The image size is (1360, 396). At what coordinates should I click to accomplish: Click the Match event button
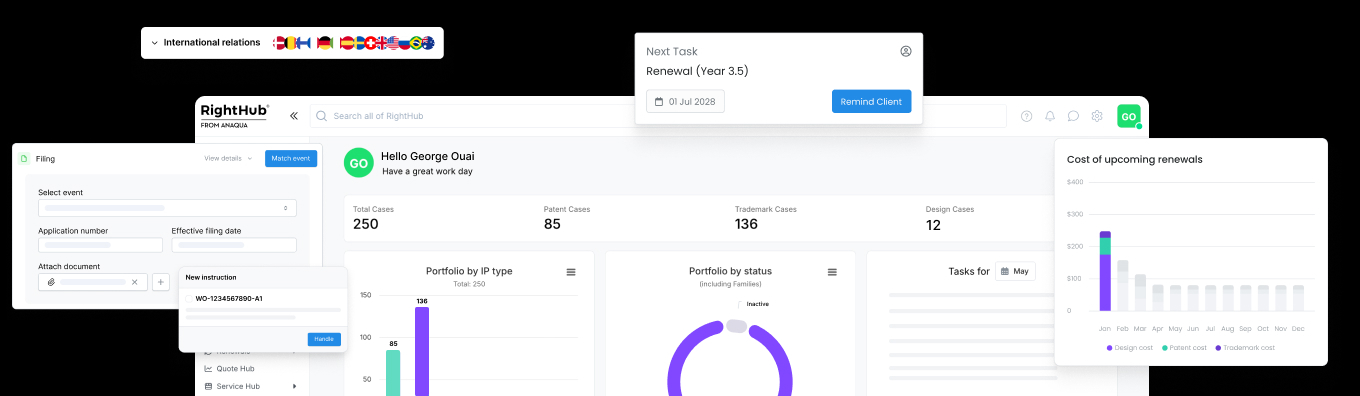pyautogui.click(x=291, y=158)
